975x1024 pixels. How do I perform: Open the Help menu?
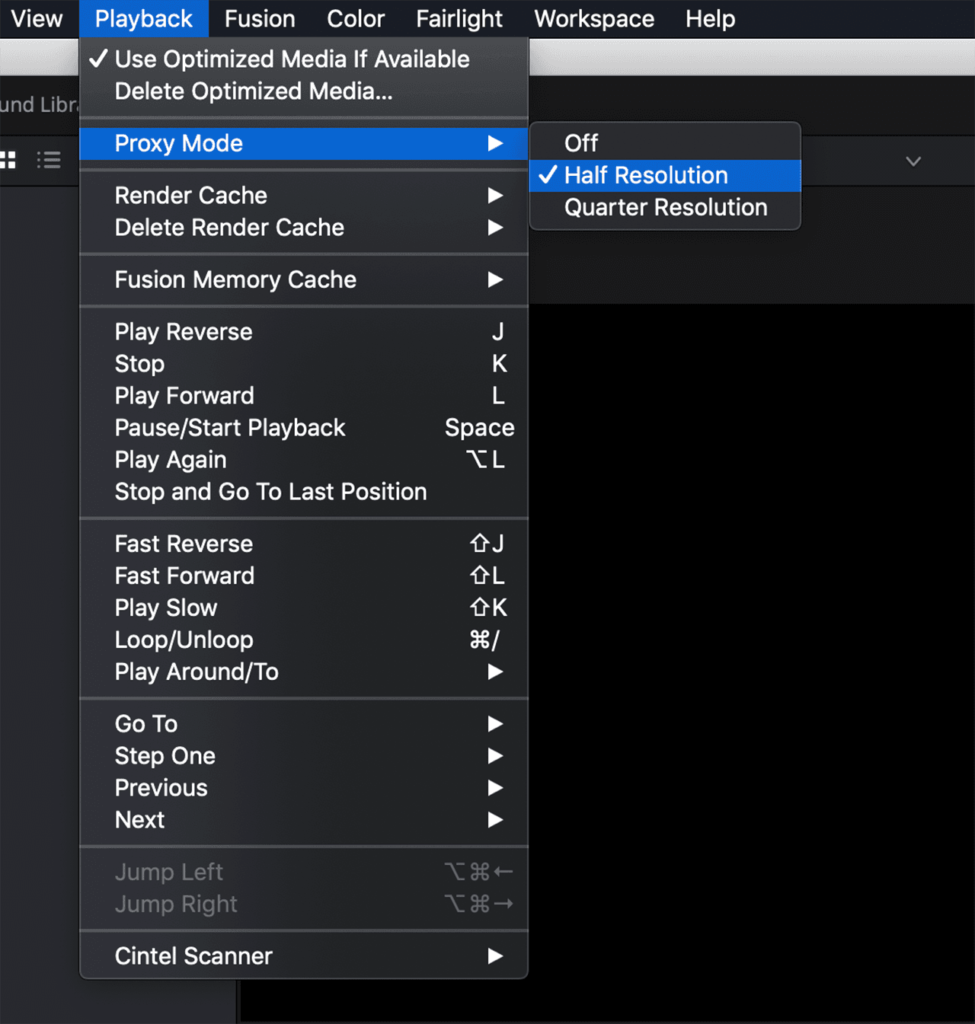pyautogui.click(x=711, y=19)
